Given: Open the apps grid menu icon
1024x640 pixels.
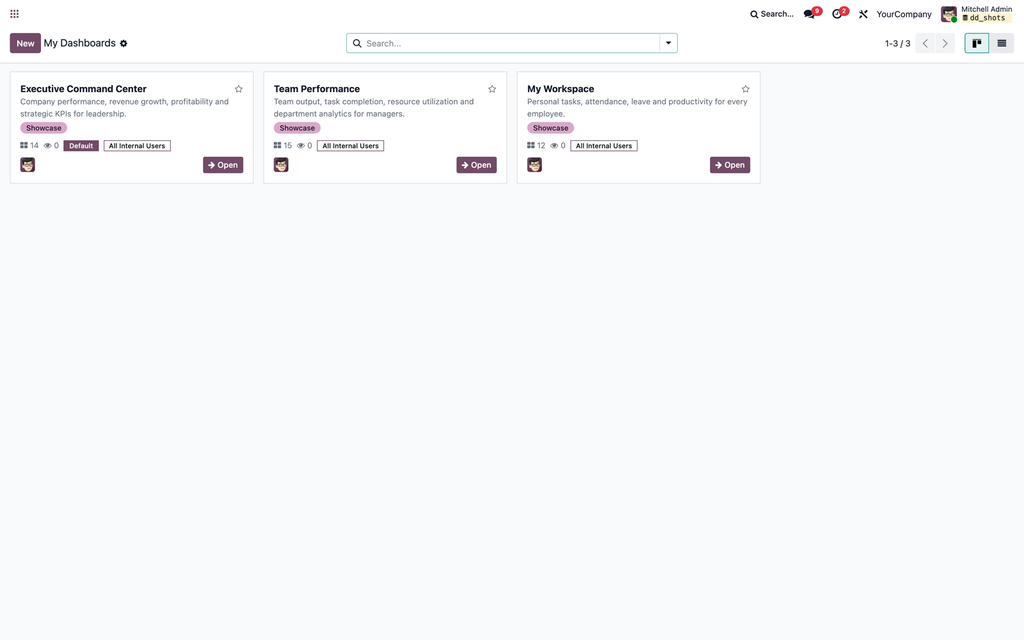Looking at the screenshot, I should pos(14,14).
